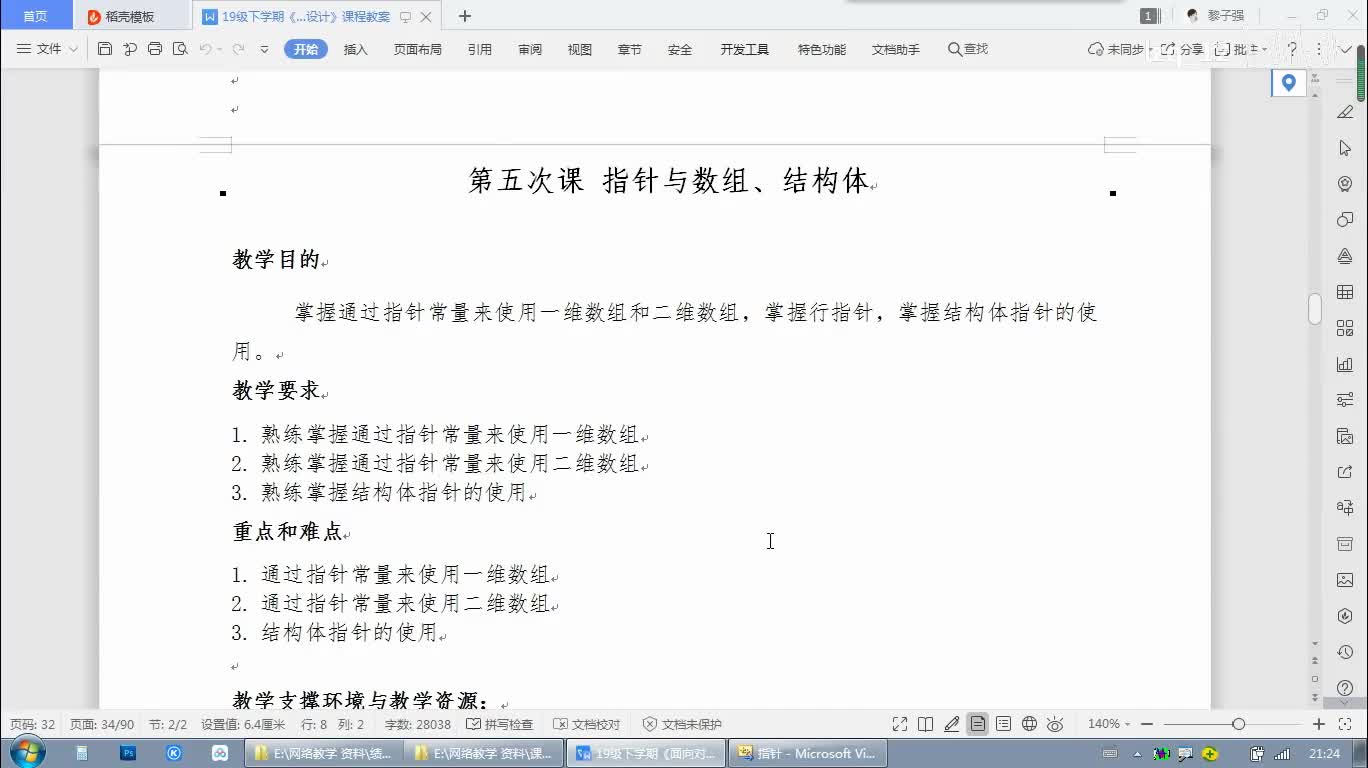Toggle full screen view in status bar

(x=900, y=724)
